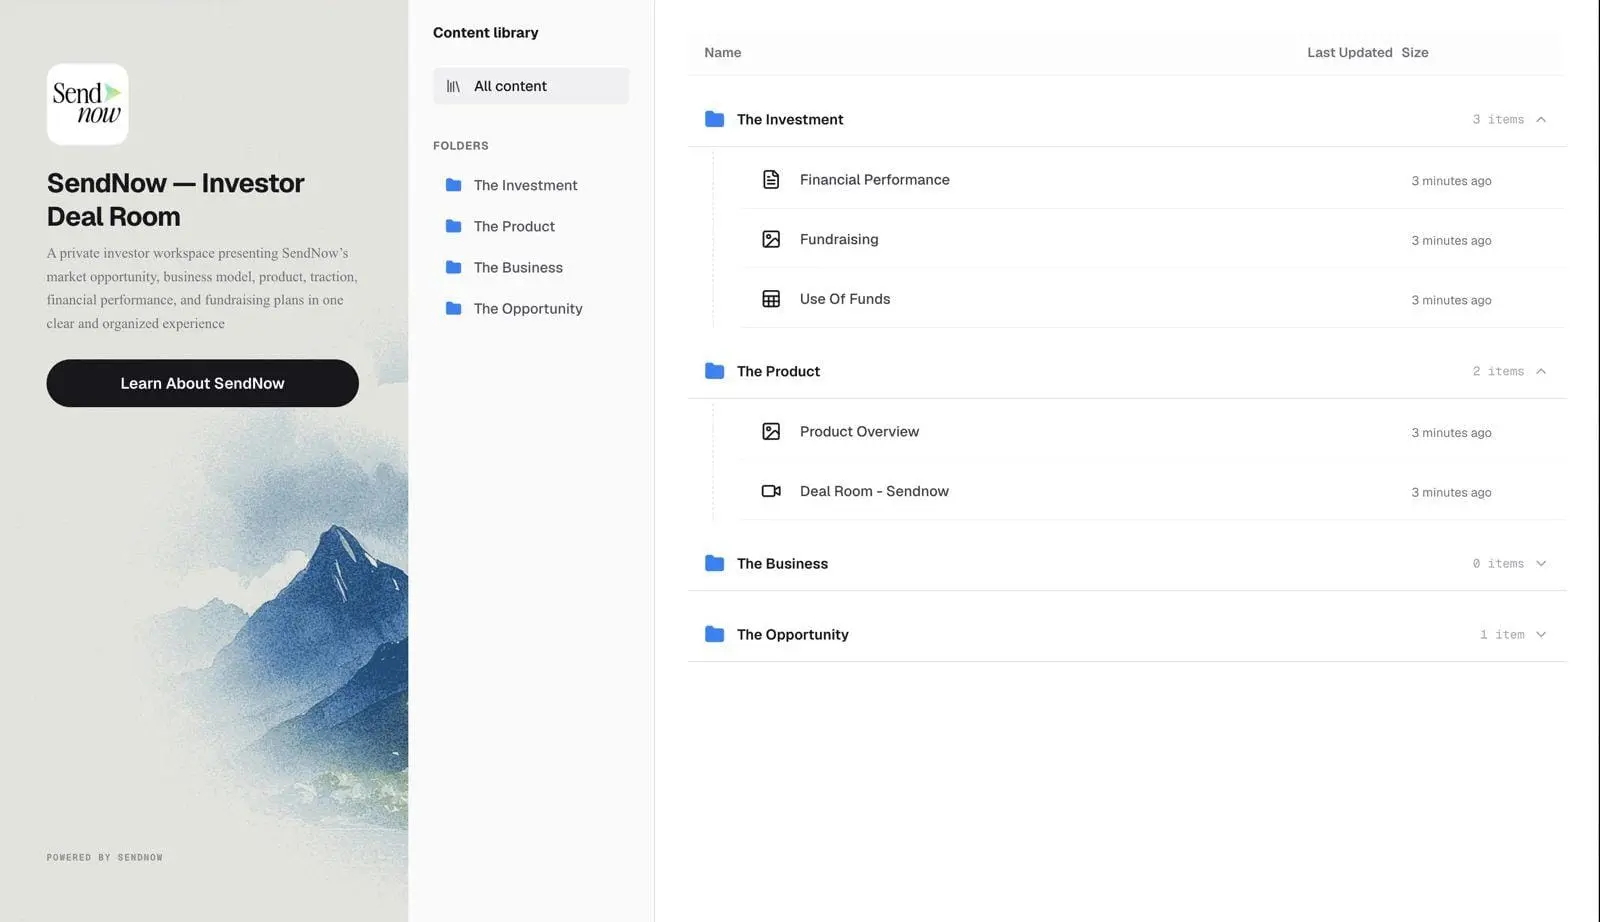1600x922 pixels.
Task: Click the timestamp for Fundraising
Action: coord(1451,241)
